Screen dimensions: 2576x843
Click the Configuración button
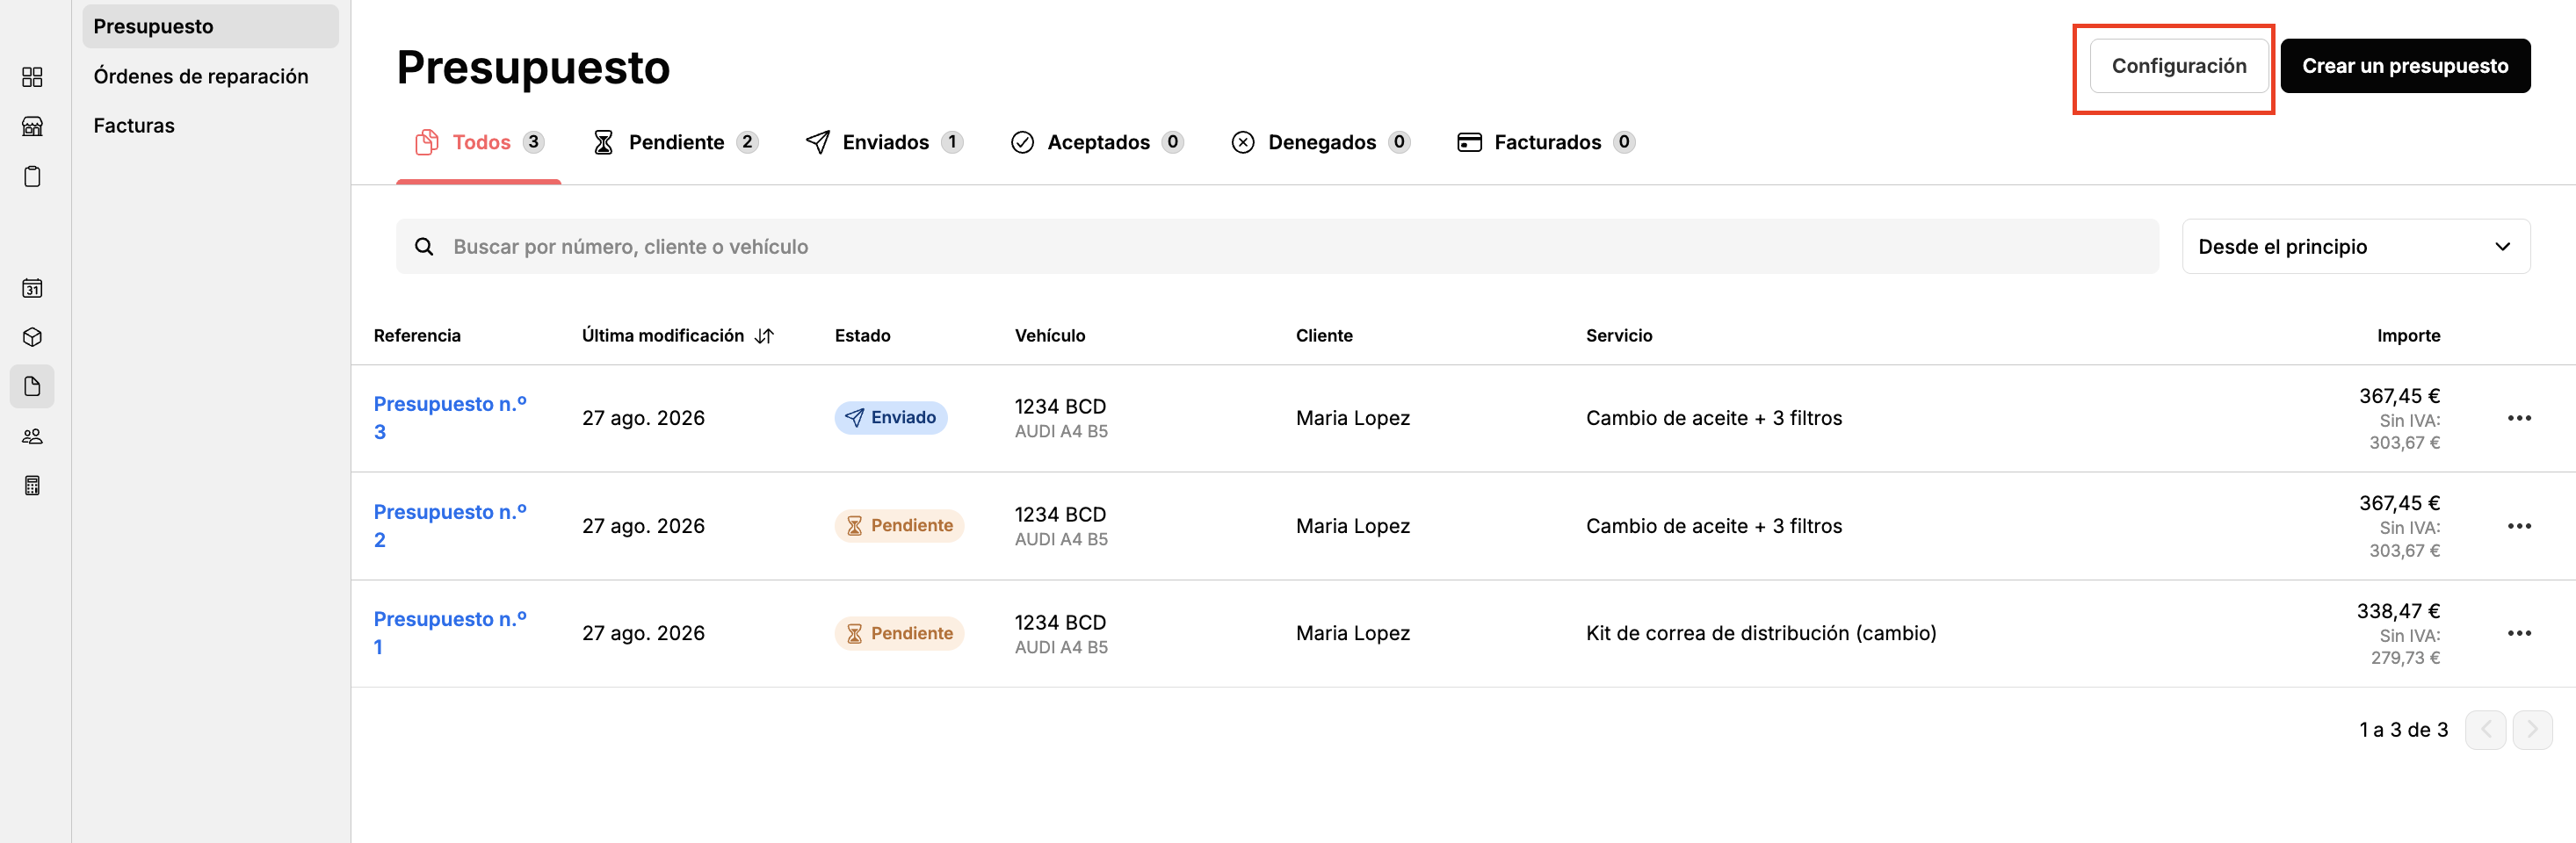(2178, 66)
